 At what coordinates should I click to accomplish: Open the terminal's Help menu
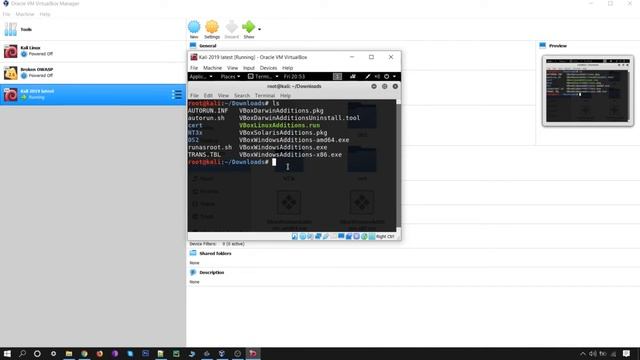[x=285, y=96]
